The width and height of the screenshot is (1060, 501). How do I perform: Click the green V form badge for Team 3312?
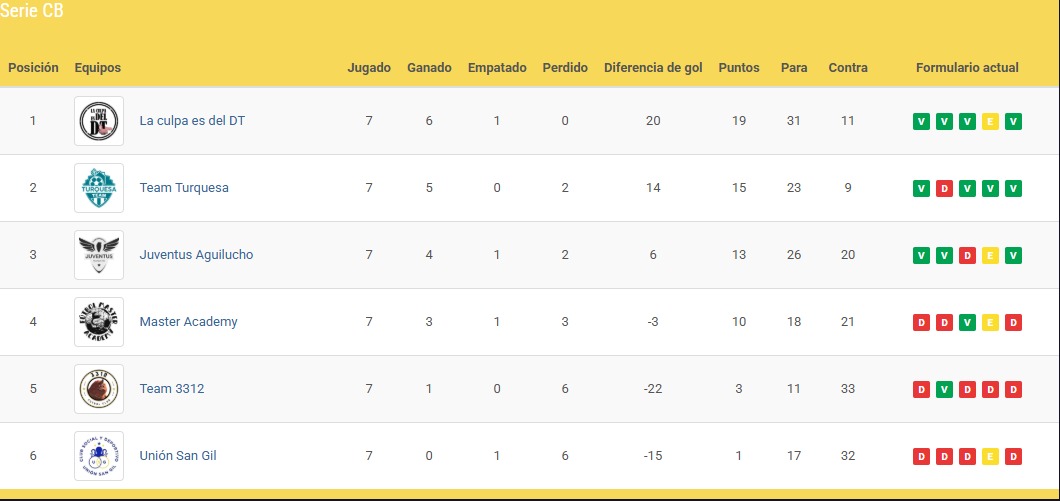(x=943, y=390)
